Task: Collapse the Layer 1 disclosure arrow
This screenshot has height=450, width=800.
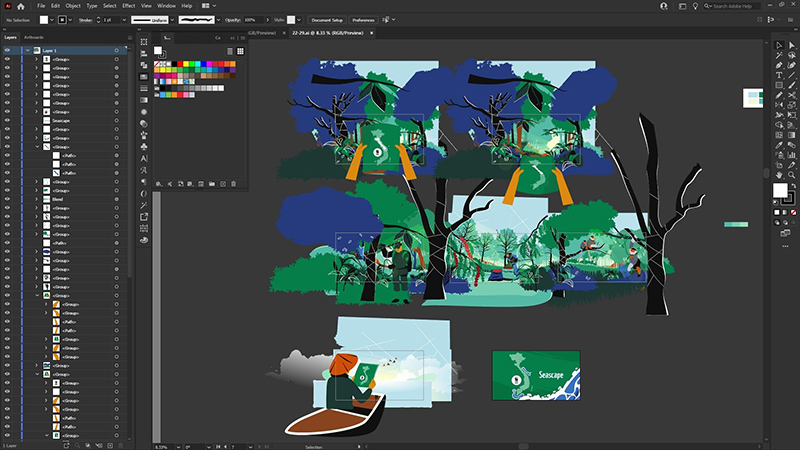Action: pyautogui.click(x=28, y=51)
